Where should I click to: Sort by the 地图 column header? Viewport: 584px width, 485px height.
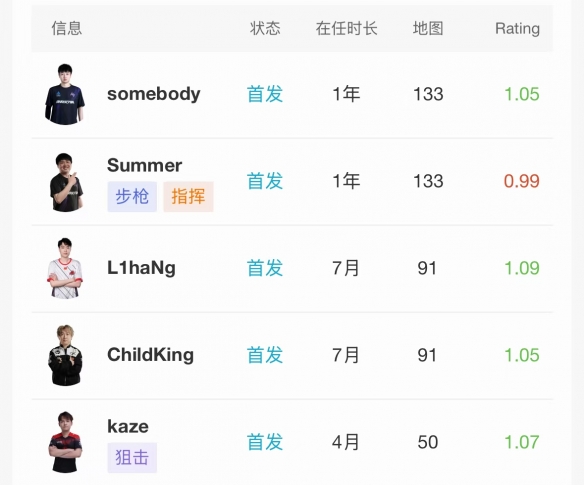tap(428, 29)
